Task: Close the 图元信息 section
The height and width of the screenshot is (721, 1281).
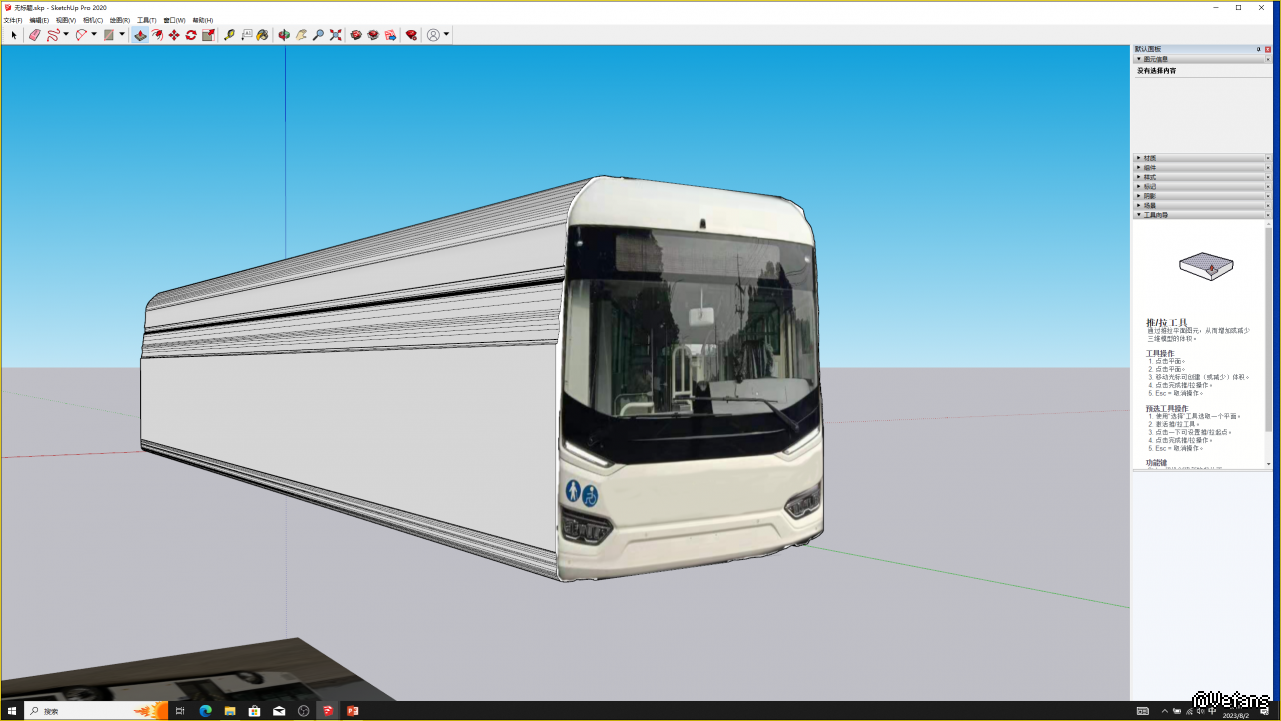Action: coord(1268,59)
